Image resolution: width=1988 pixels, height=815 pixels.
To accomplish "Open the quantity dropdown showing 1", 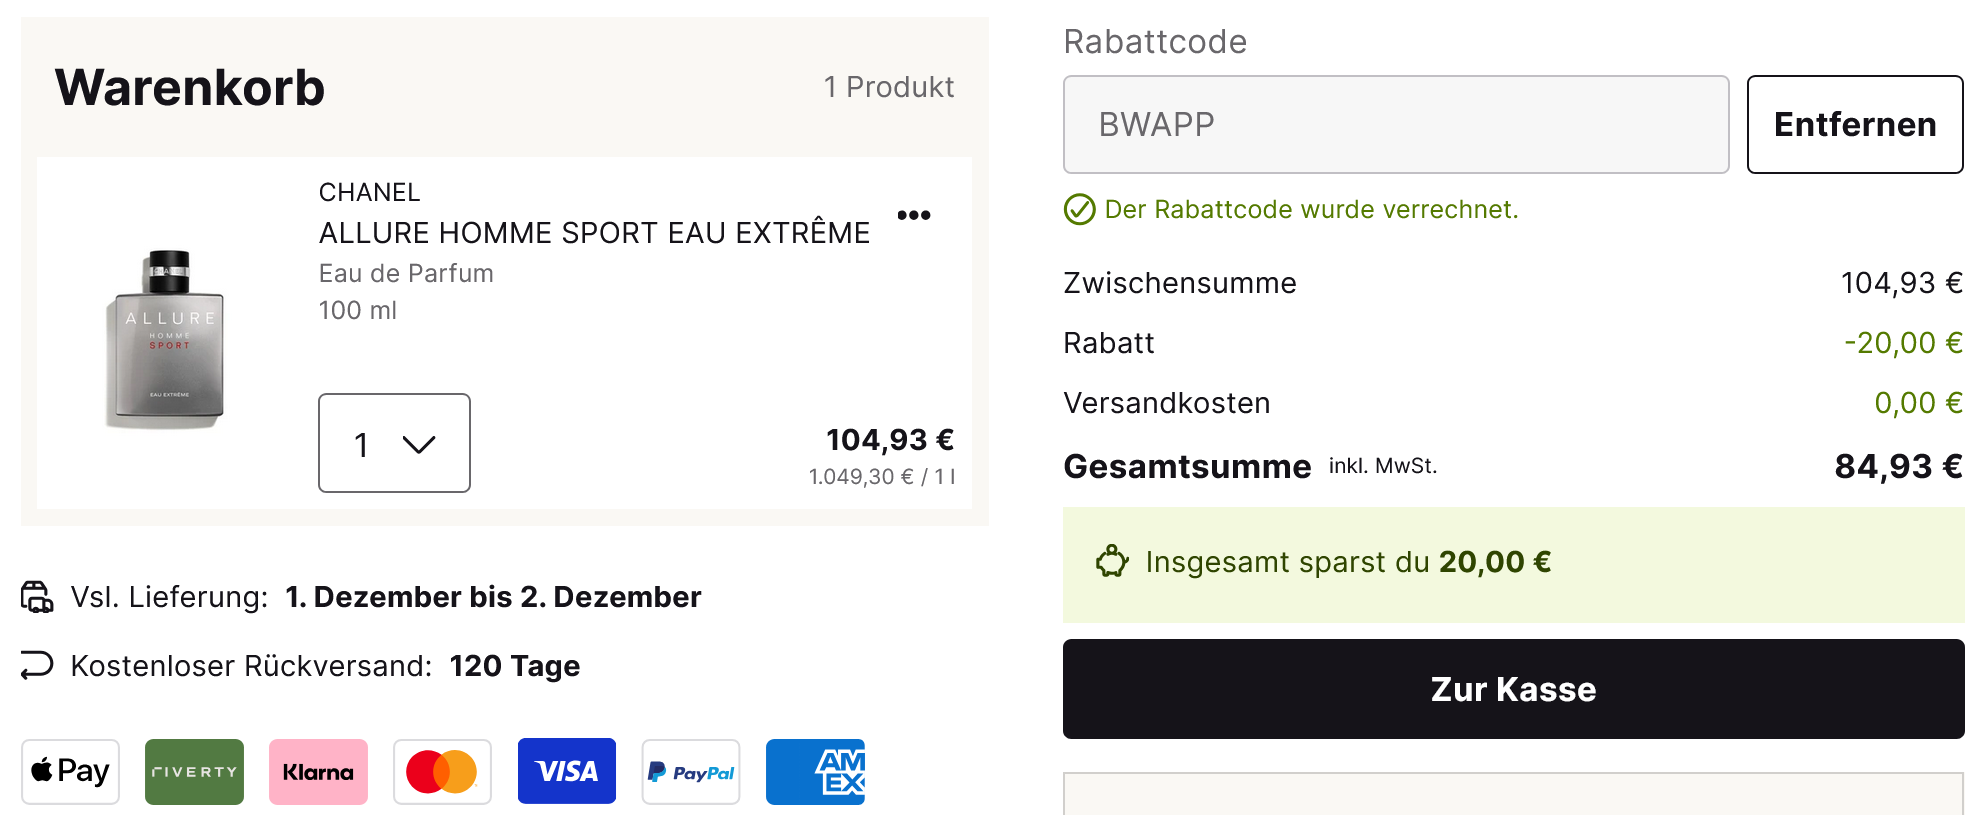I will point(394,443).
